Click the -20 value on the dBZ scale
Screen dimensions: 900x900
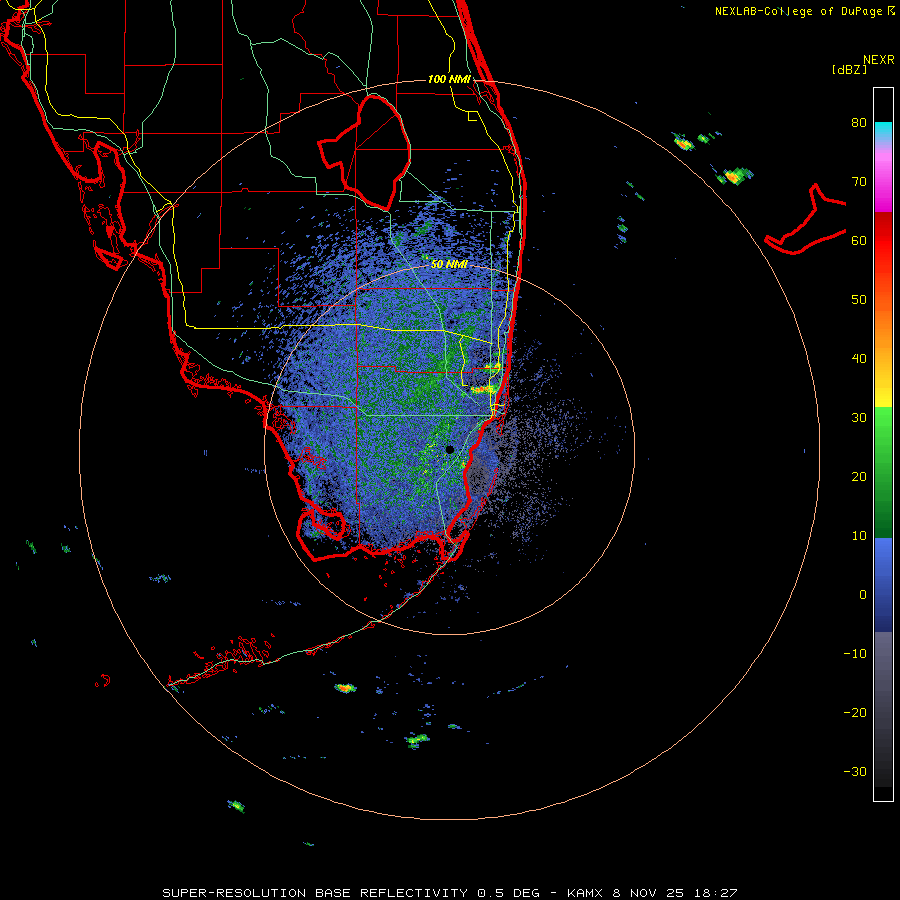tap(855, 713)
